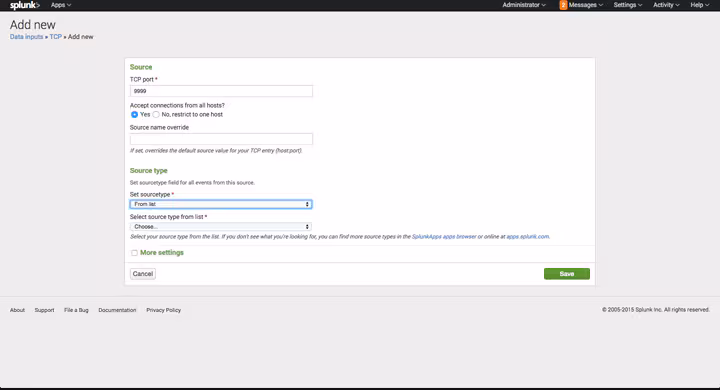Go to TCP breadcrumb link
The width and height of the screenshot is (720, 390).
[56, 37]
